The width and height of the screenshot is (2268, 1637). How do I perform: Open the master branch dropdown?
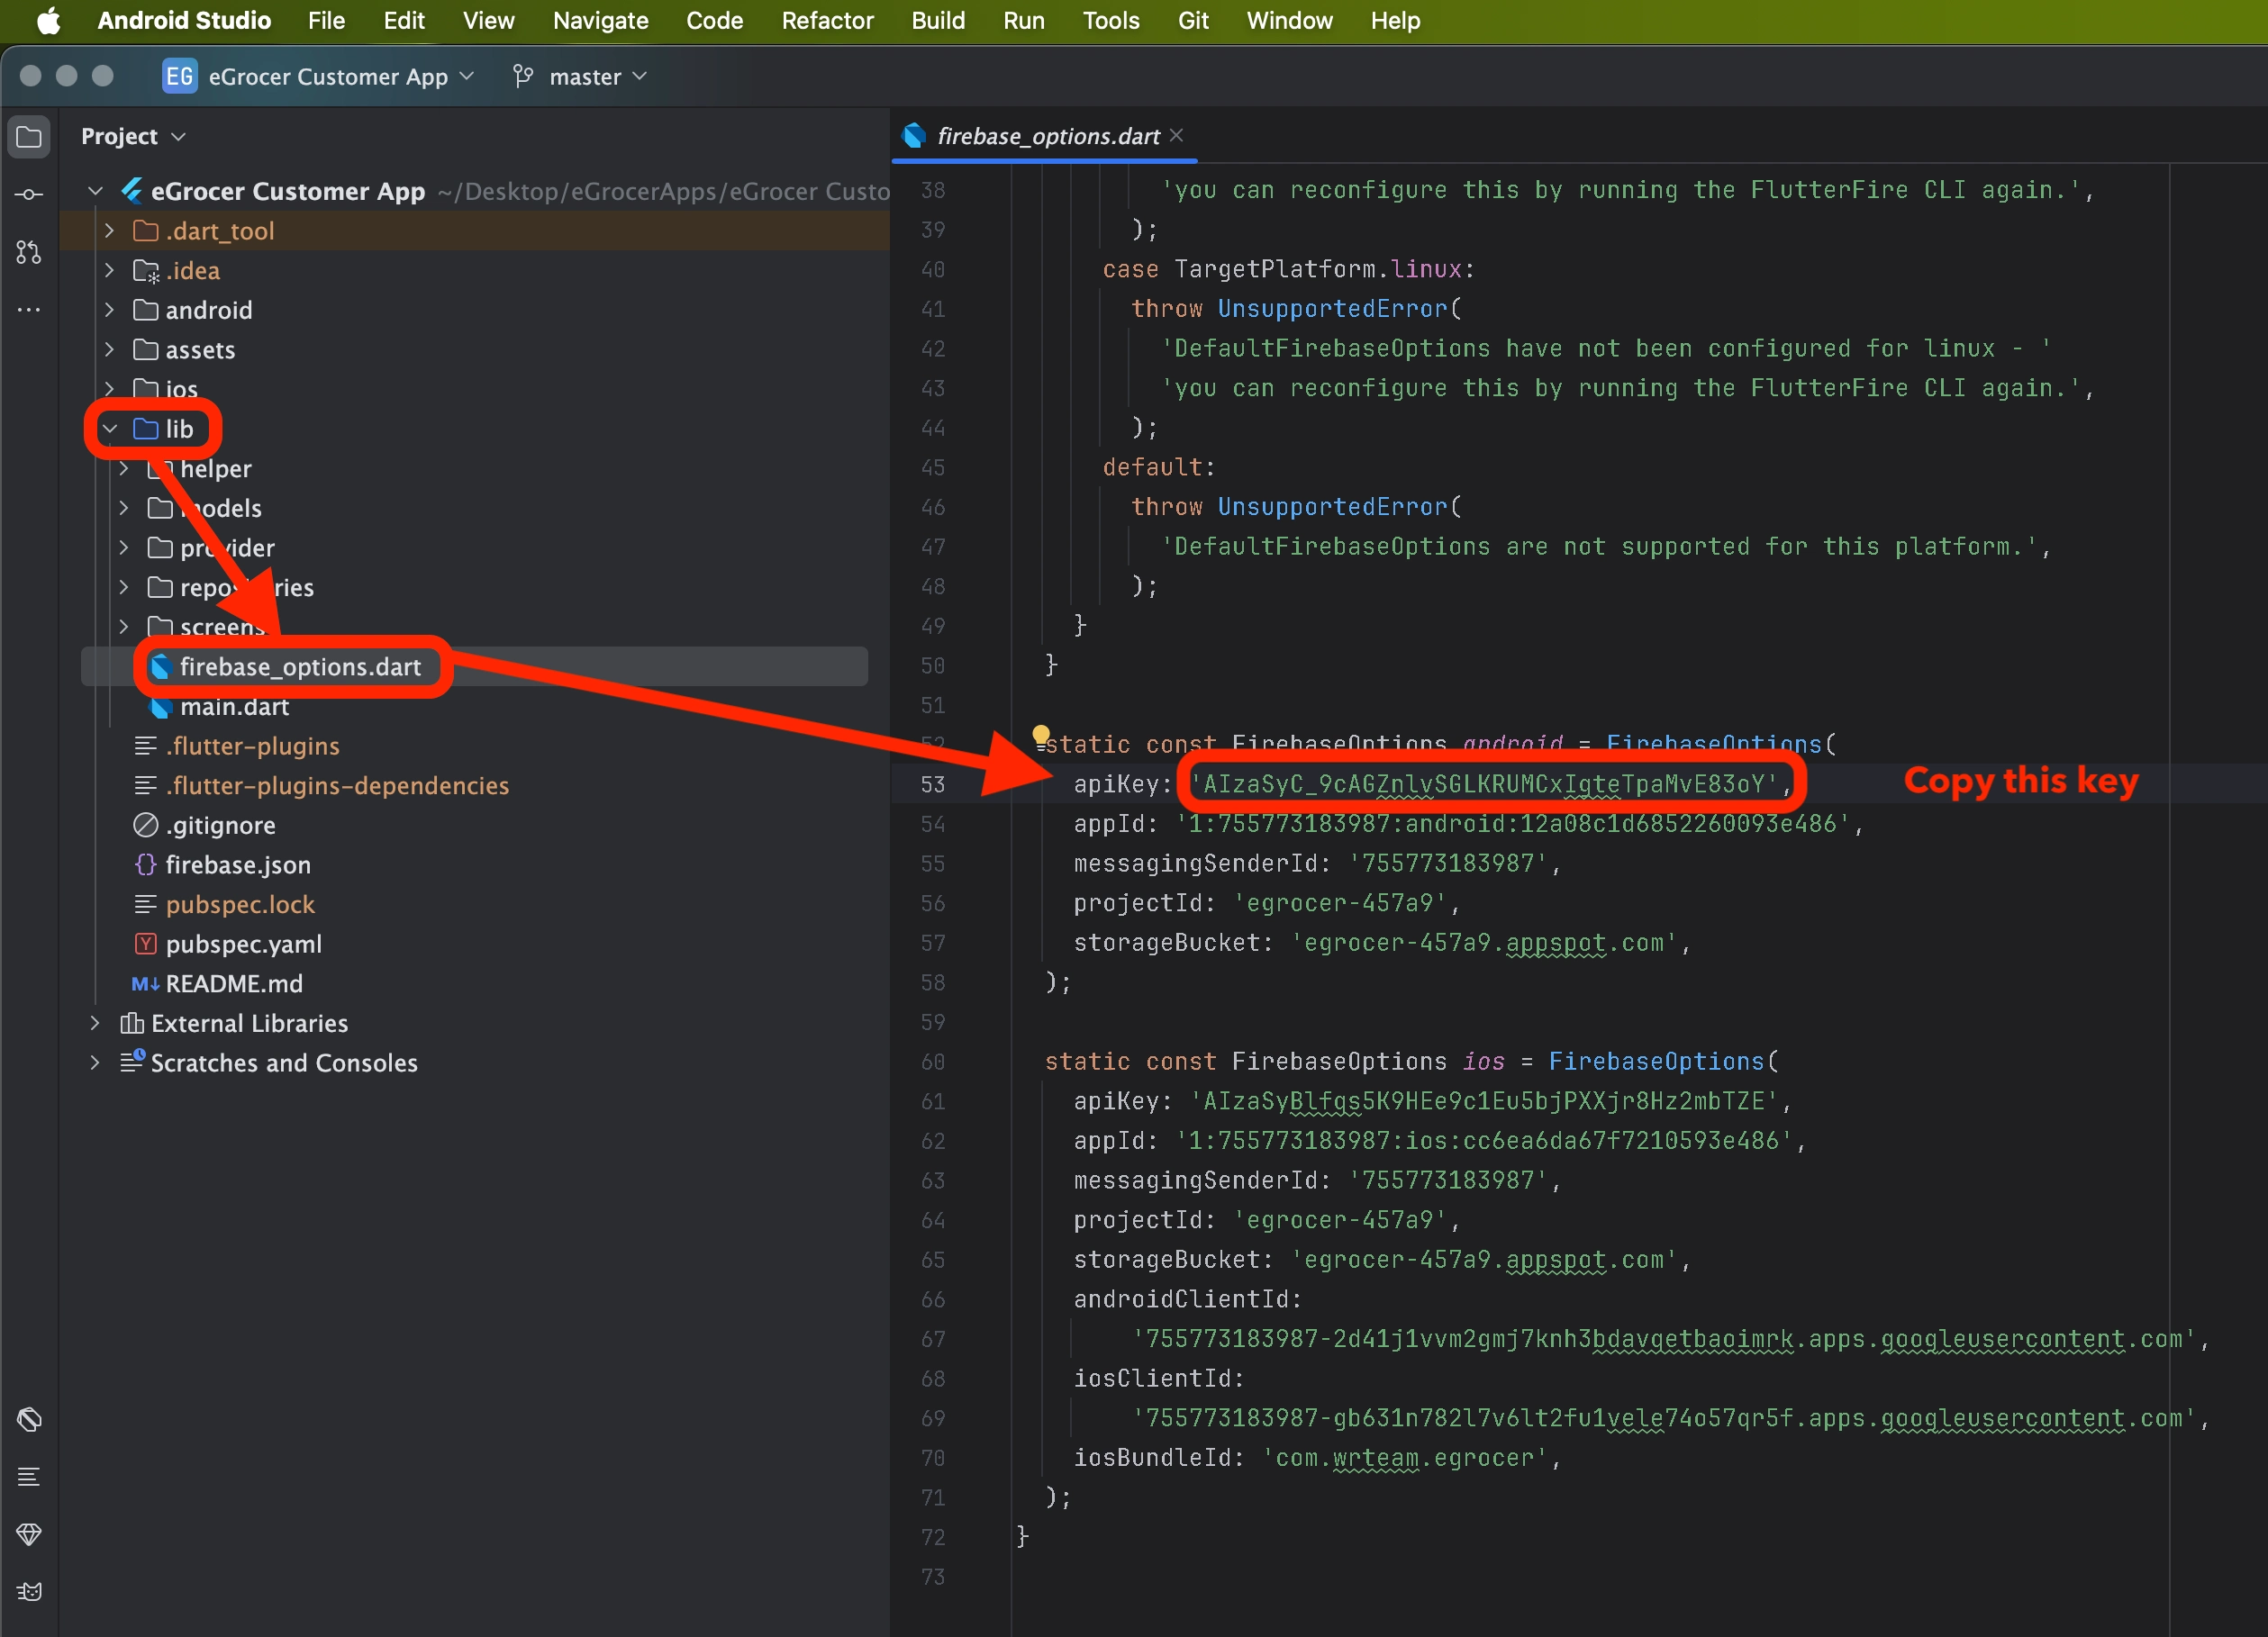coord(598,77)
